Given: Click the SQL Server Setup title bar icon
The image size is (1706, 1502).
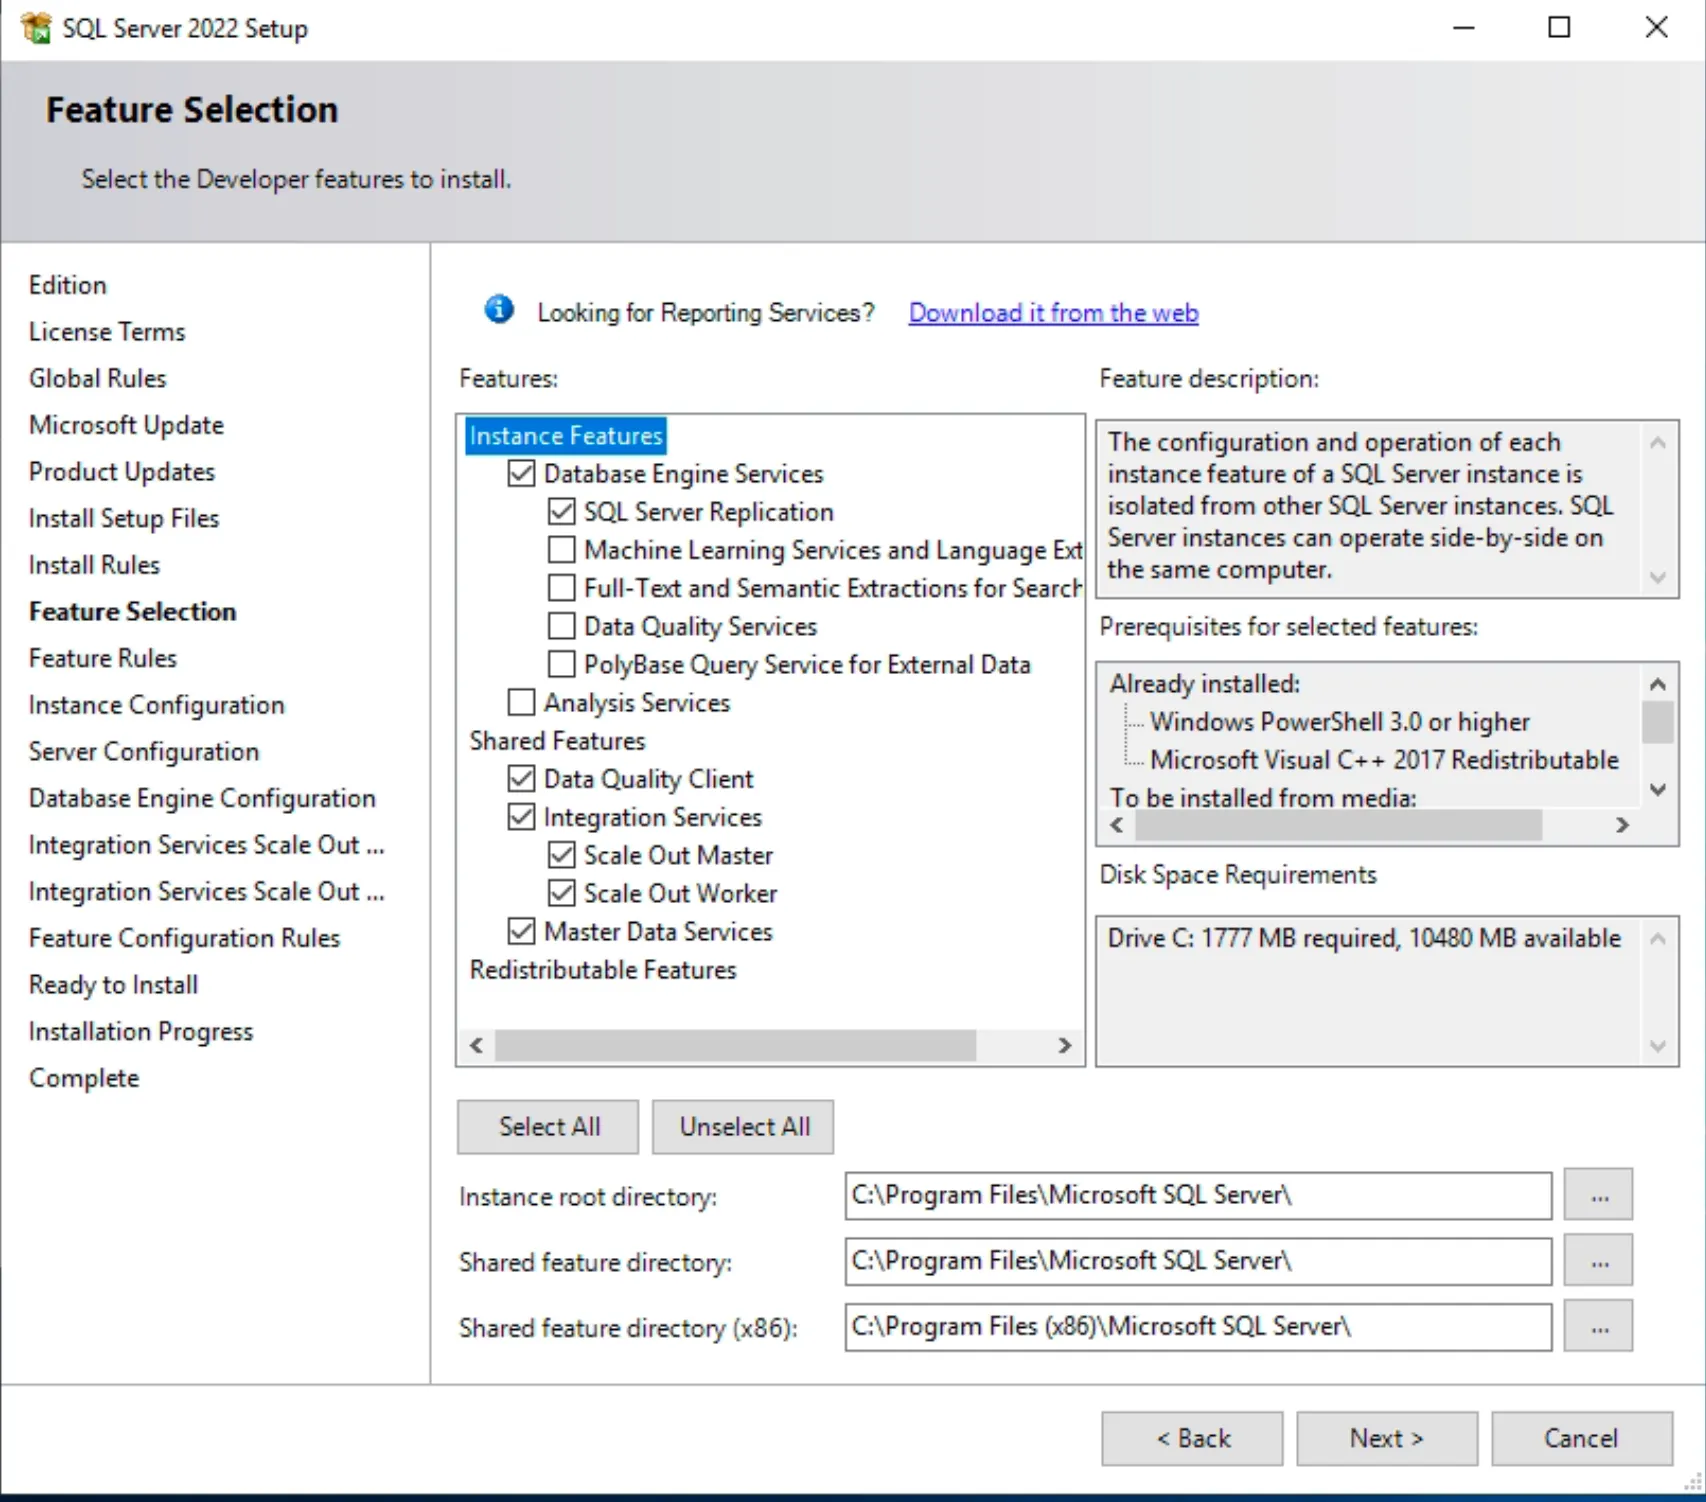Looking at the screenshot, I should coord(36,28).
